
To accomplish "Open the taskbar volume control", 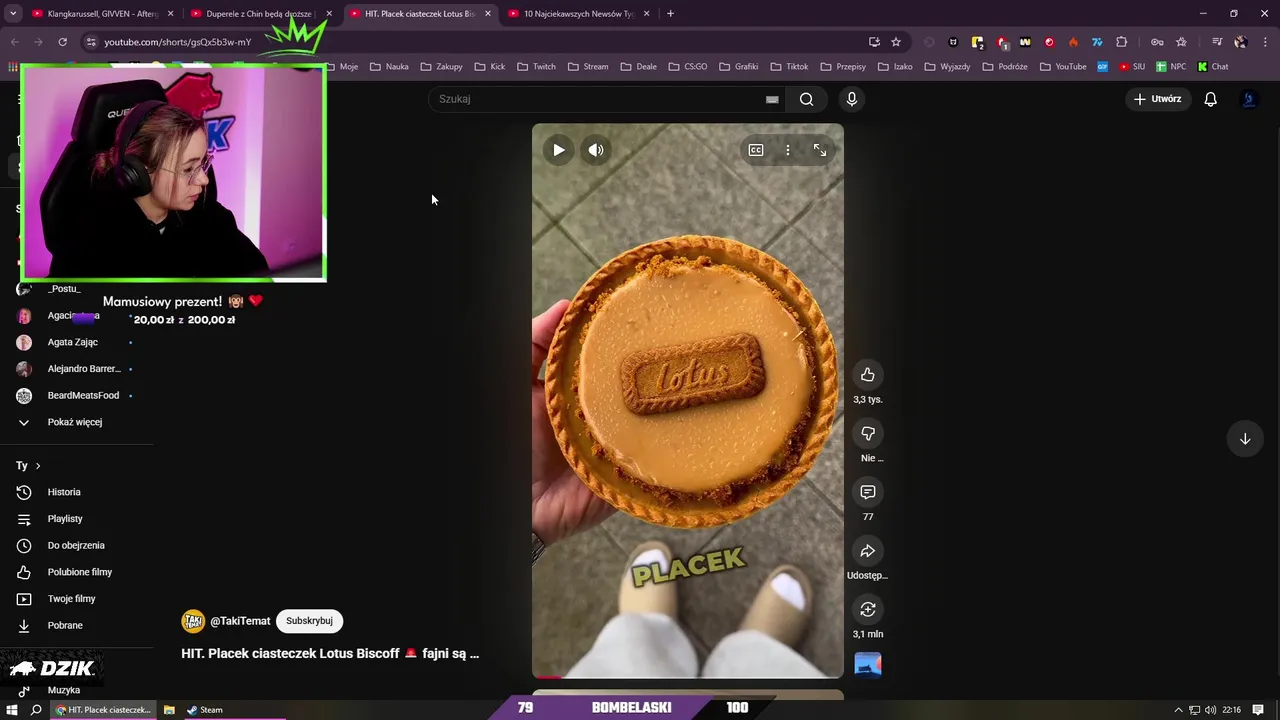I will tap(1210, 710).
